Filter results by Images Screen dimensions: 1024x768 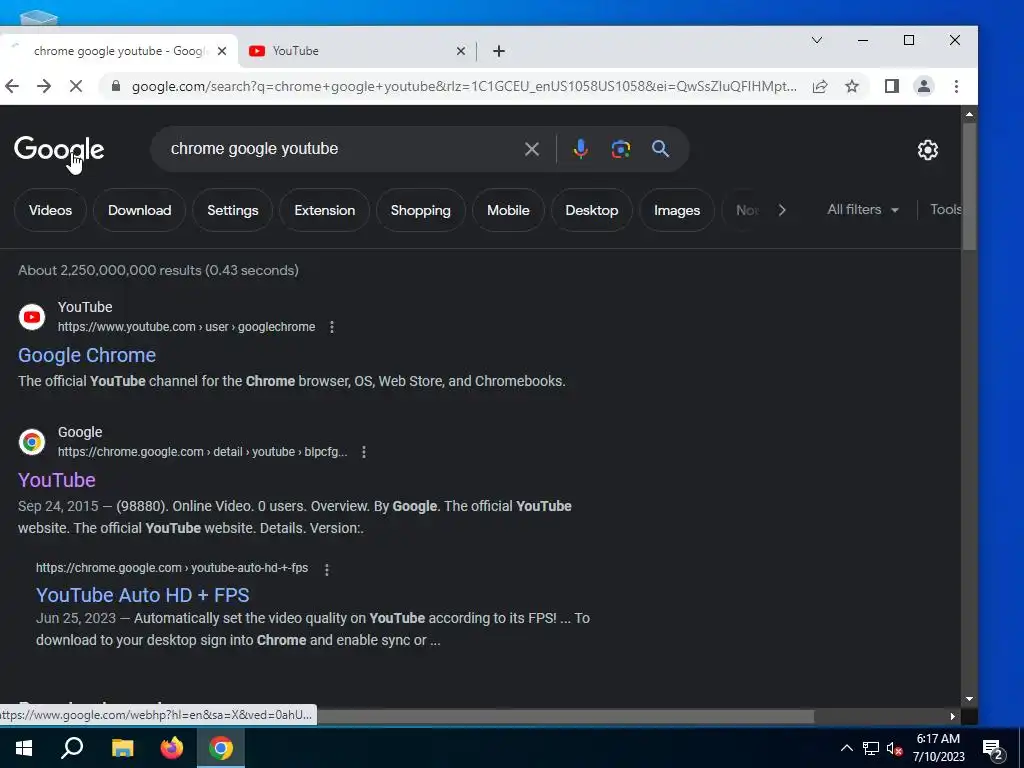click(677, 210)
